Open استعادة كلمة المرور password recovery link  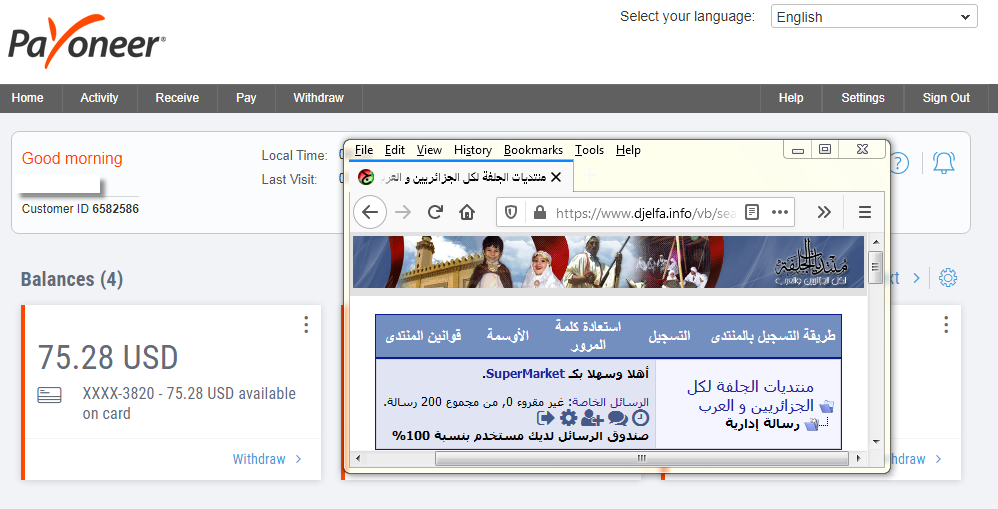coord(587,335)
